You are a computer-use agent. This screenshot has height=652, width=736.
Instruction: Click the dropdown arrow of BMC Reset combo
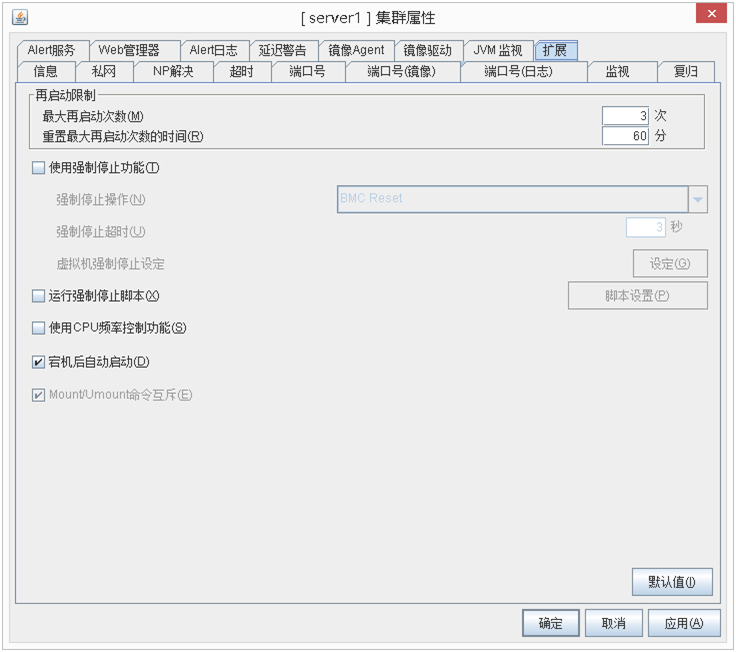click(x=698, y=199)
